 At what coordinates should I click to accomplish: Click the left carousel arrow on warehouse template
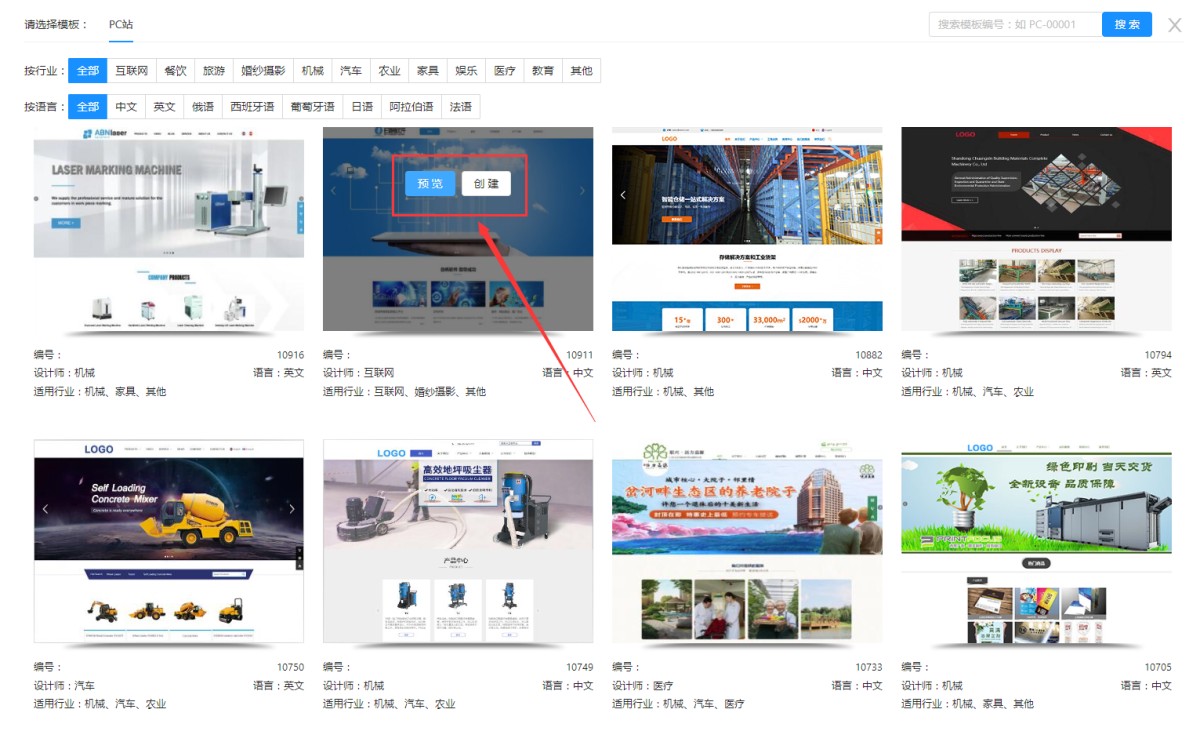click(x=622, y=195)
